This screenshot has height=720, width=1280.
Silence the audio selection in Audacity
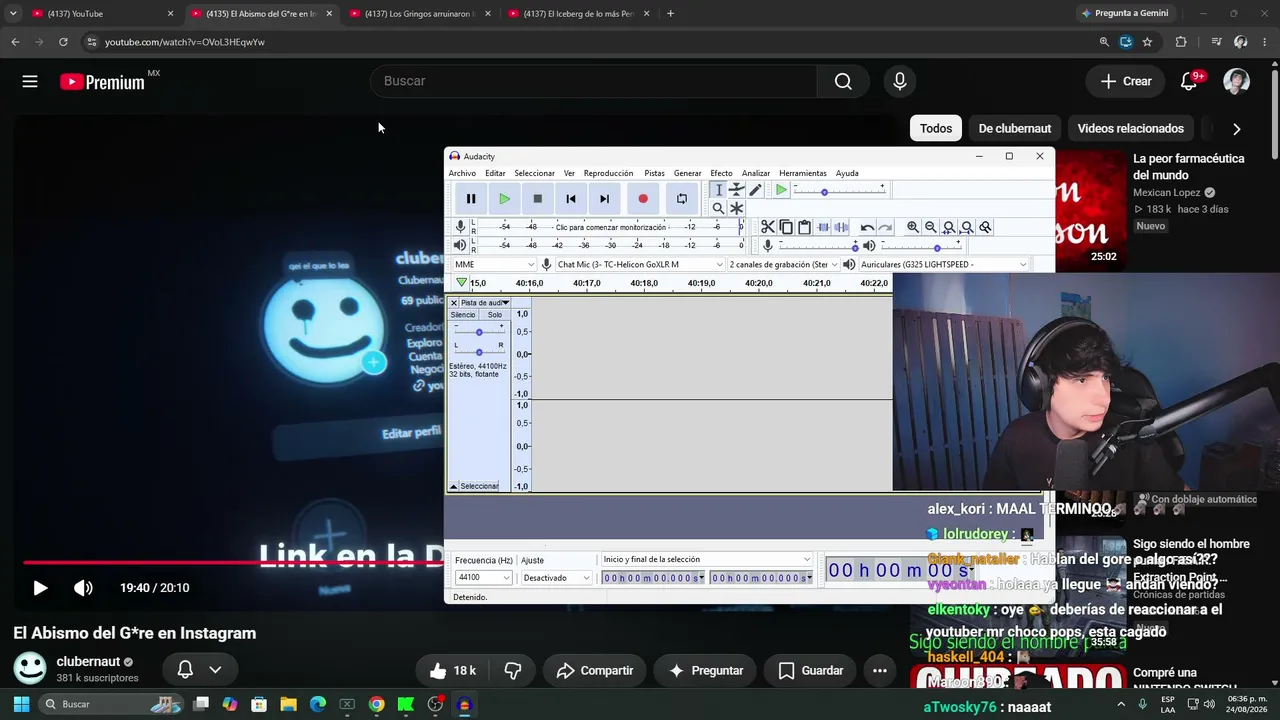click(841, 227)
